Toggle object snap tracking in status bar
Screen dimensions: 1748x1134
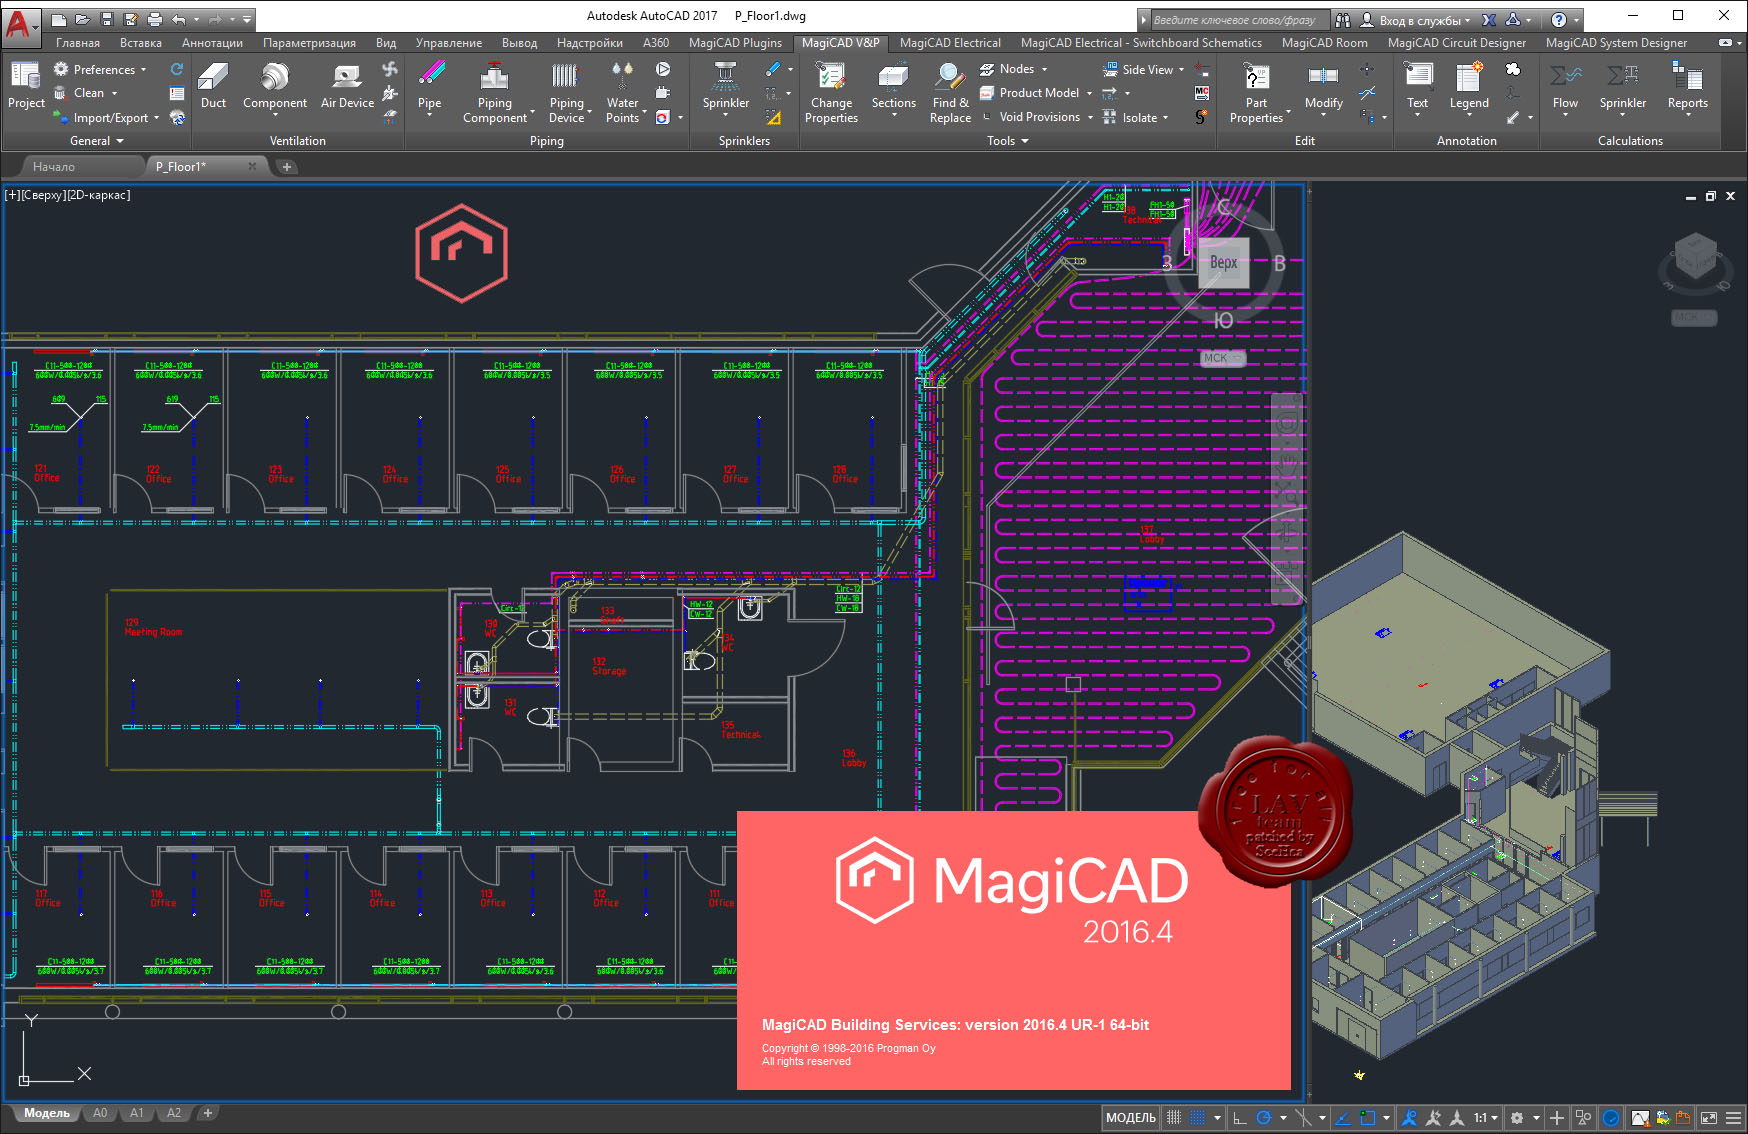click(x=1343, y=1118)
